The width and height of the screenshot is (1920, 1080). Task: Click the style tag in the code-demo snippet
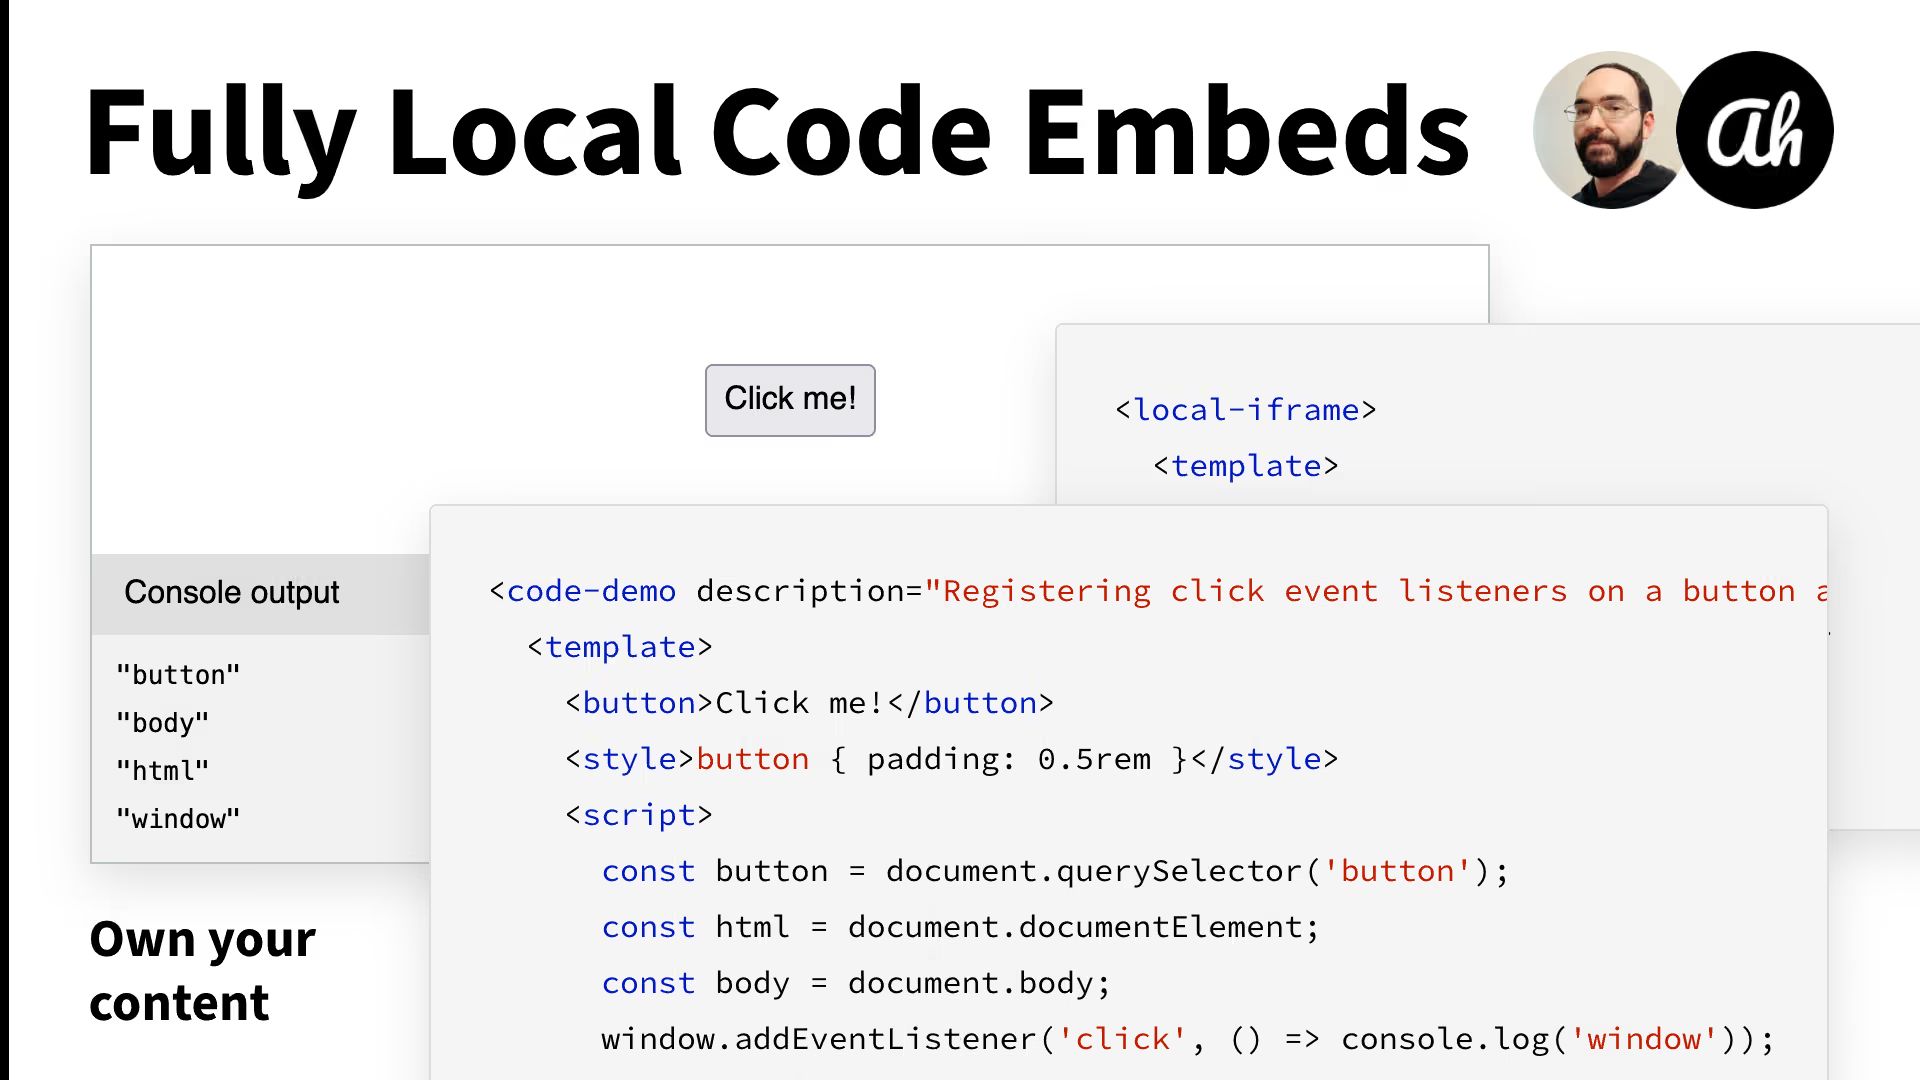[628, 759]
